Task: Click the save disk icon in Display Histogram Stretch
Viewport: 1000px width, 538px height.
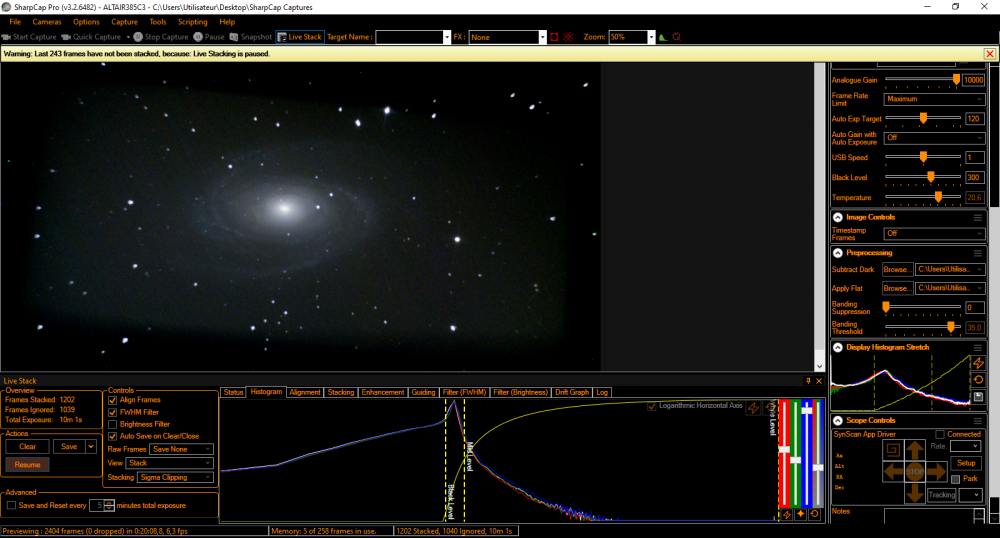Action: [x=978, y=396]
